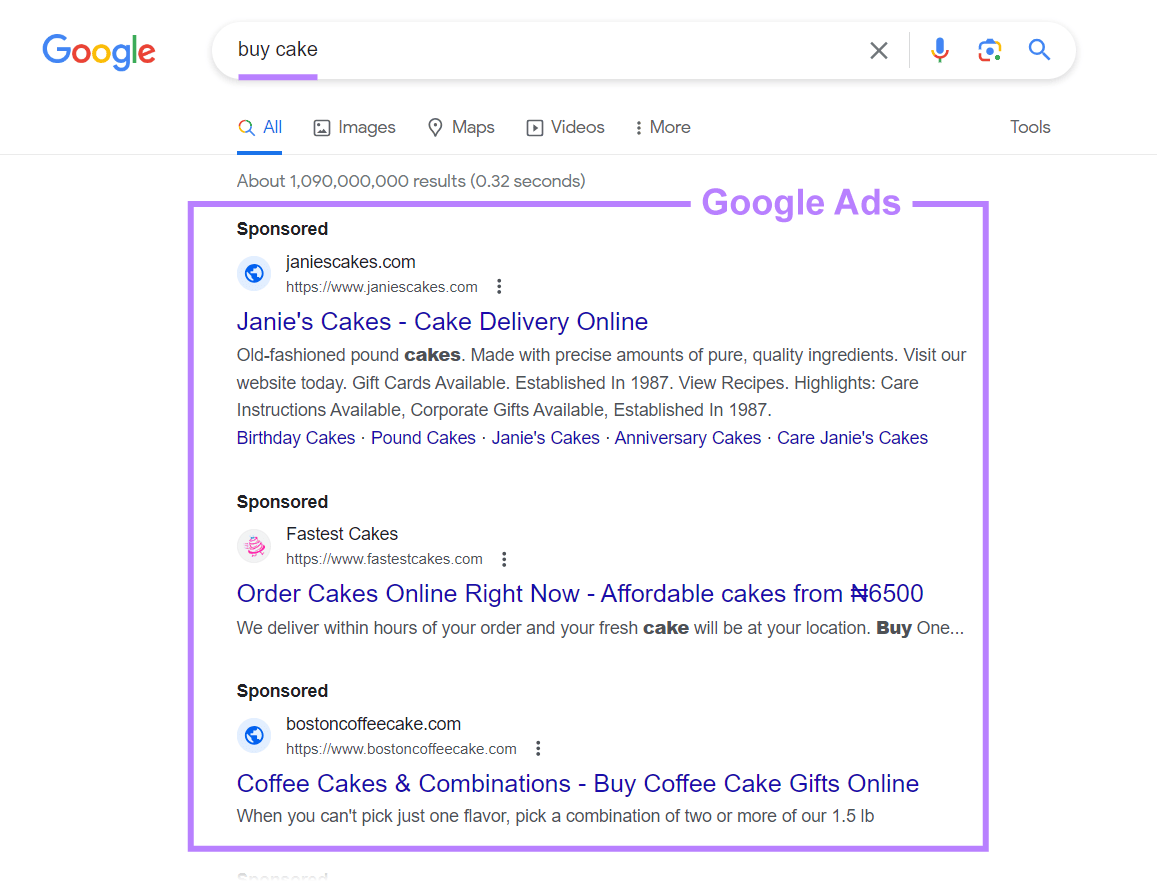Open Google Lens camera search
The height and width of the screenshot is (884, 1157).
click(x=989, y=50)
